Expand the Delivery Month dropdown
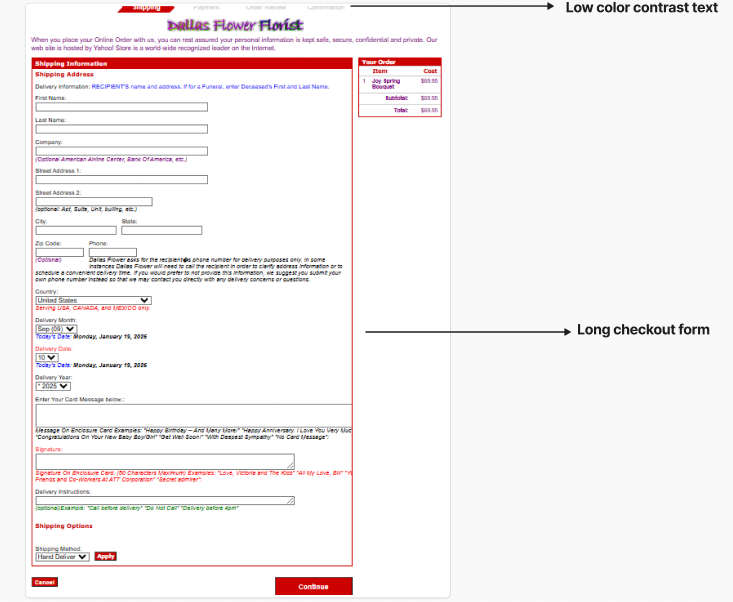 tap(53, 328)
